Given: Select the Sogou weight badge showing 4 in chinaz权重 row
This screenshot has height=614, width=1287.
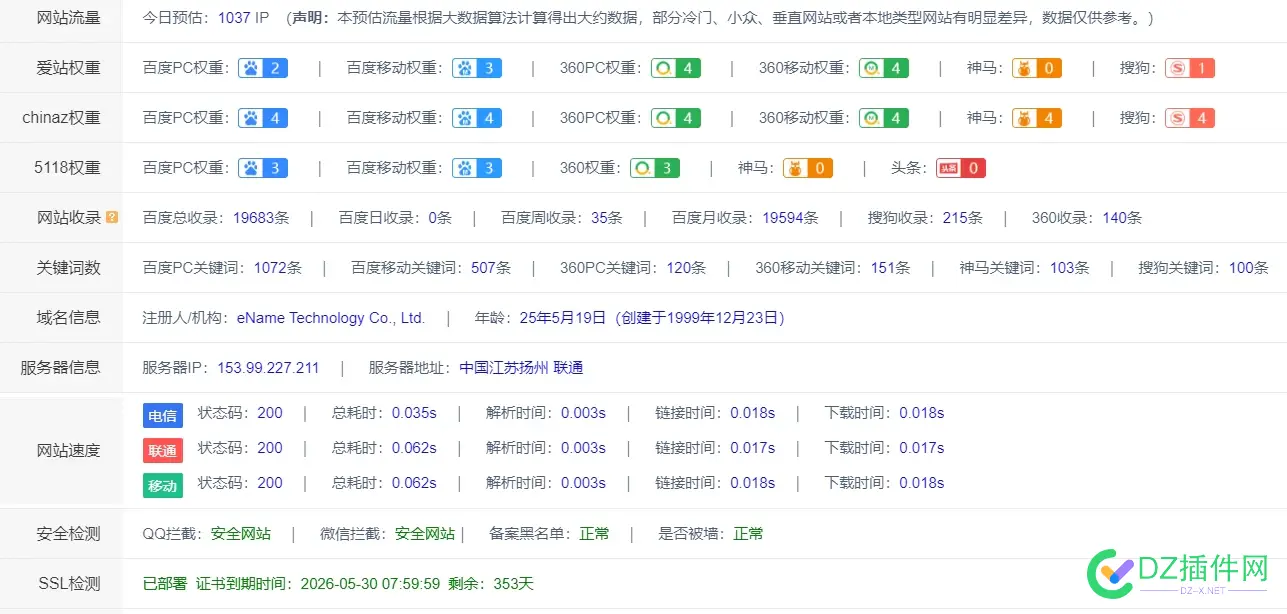Looking at the screenshot, I should 1189,117.
